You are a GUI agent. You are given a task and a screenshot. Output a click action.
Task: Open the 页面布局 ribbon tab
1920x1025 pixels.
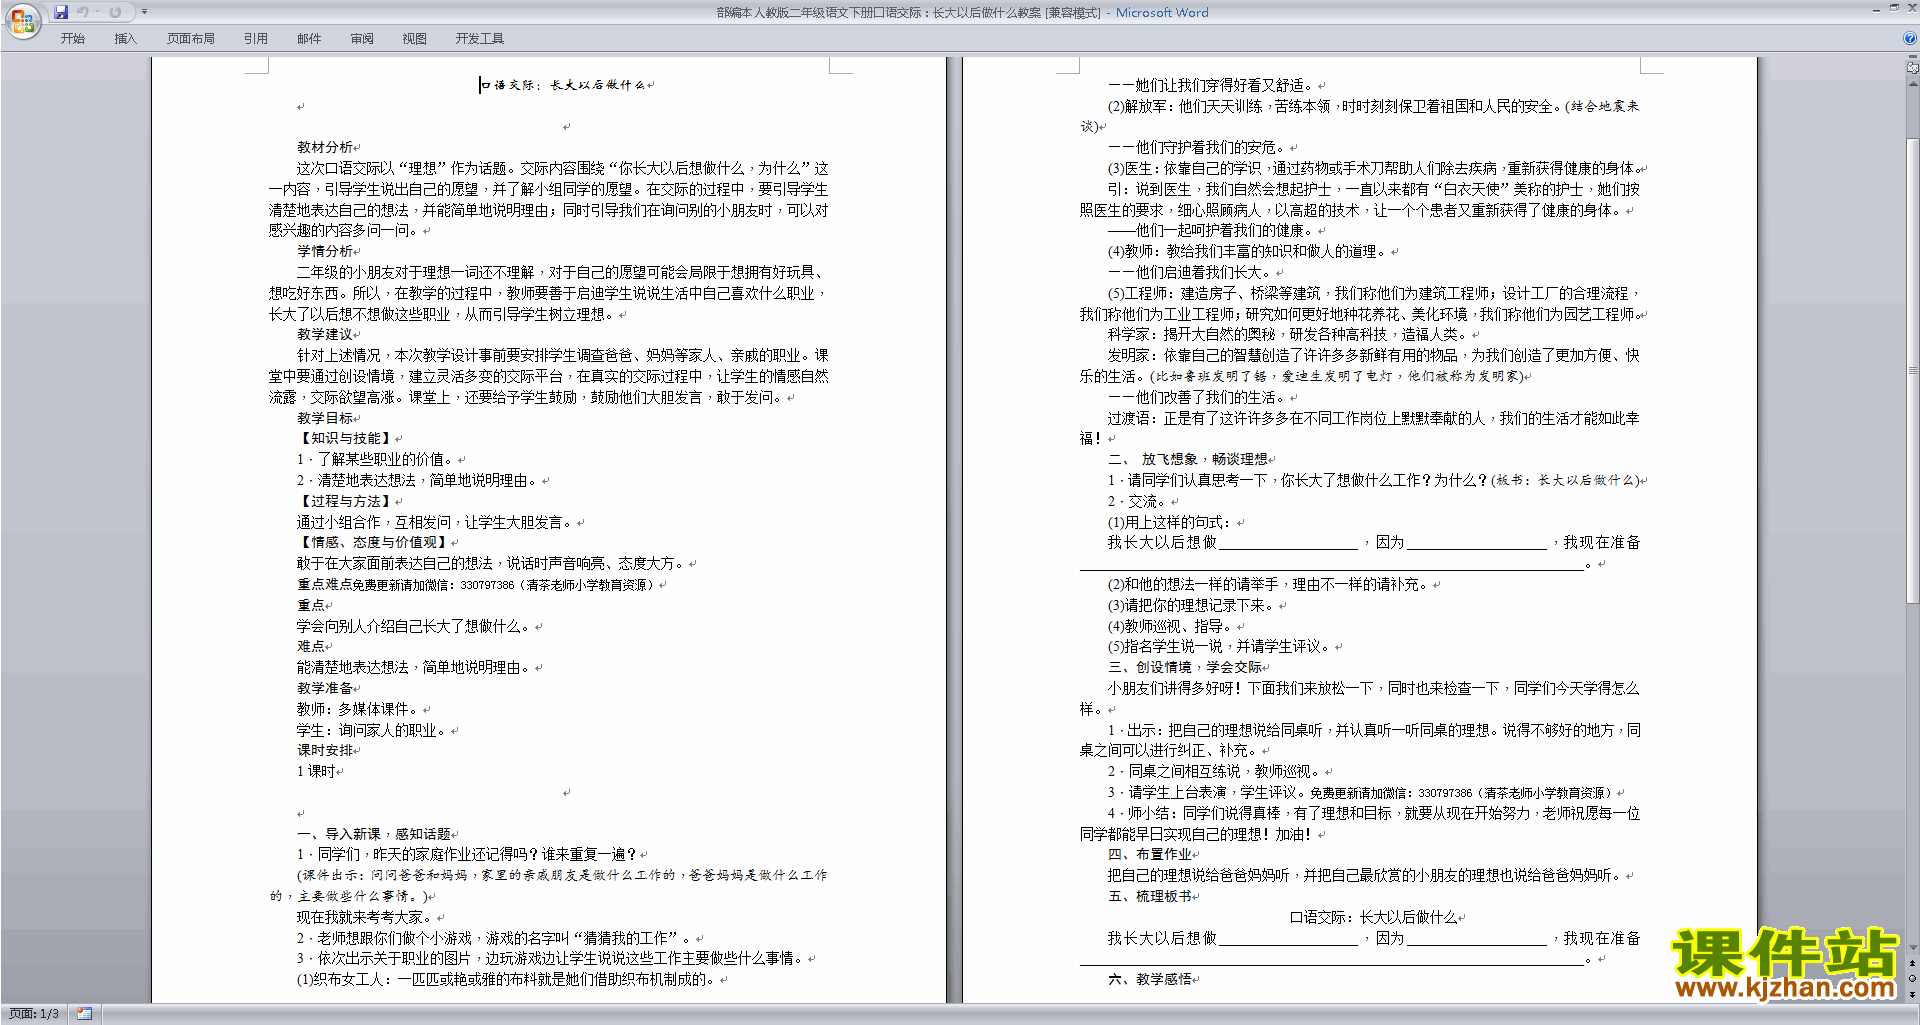pos(191,39)
